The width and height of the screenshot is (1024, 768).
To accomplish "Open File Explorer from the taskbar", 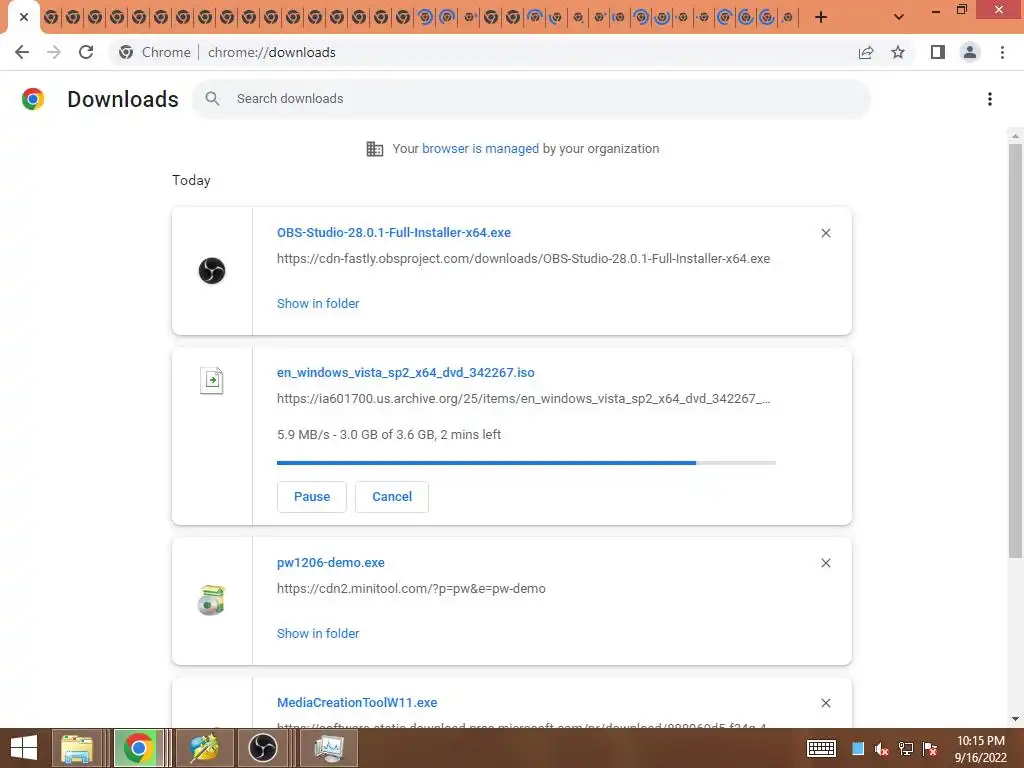I will [77, 748].
